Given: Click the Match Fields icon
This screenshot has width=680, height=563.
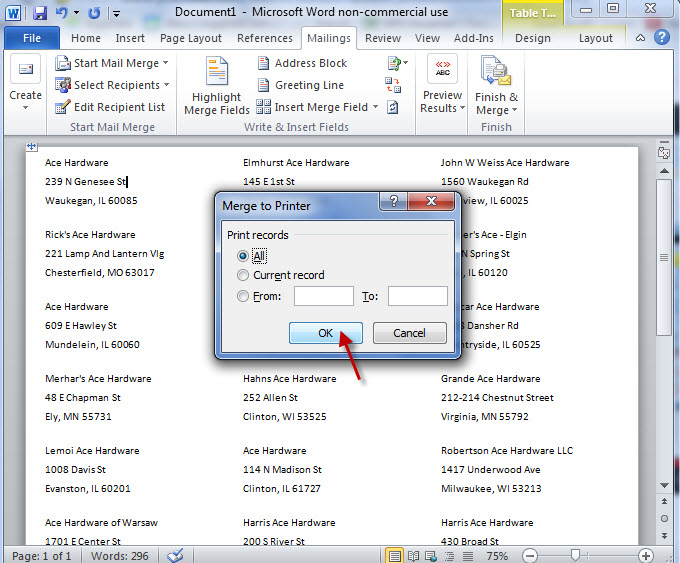Looking at the screenshot, I should pos(393,85).
